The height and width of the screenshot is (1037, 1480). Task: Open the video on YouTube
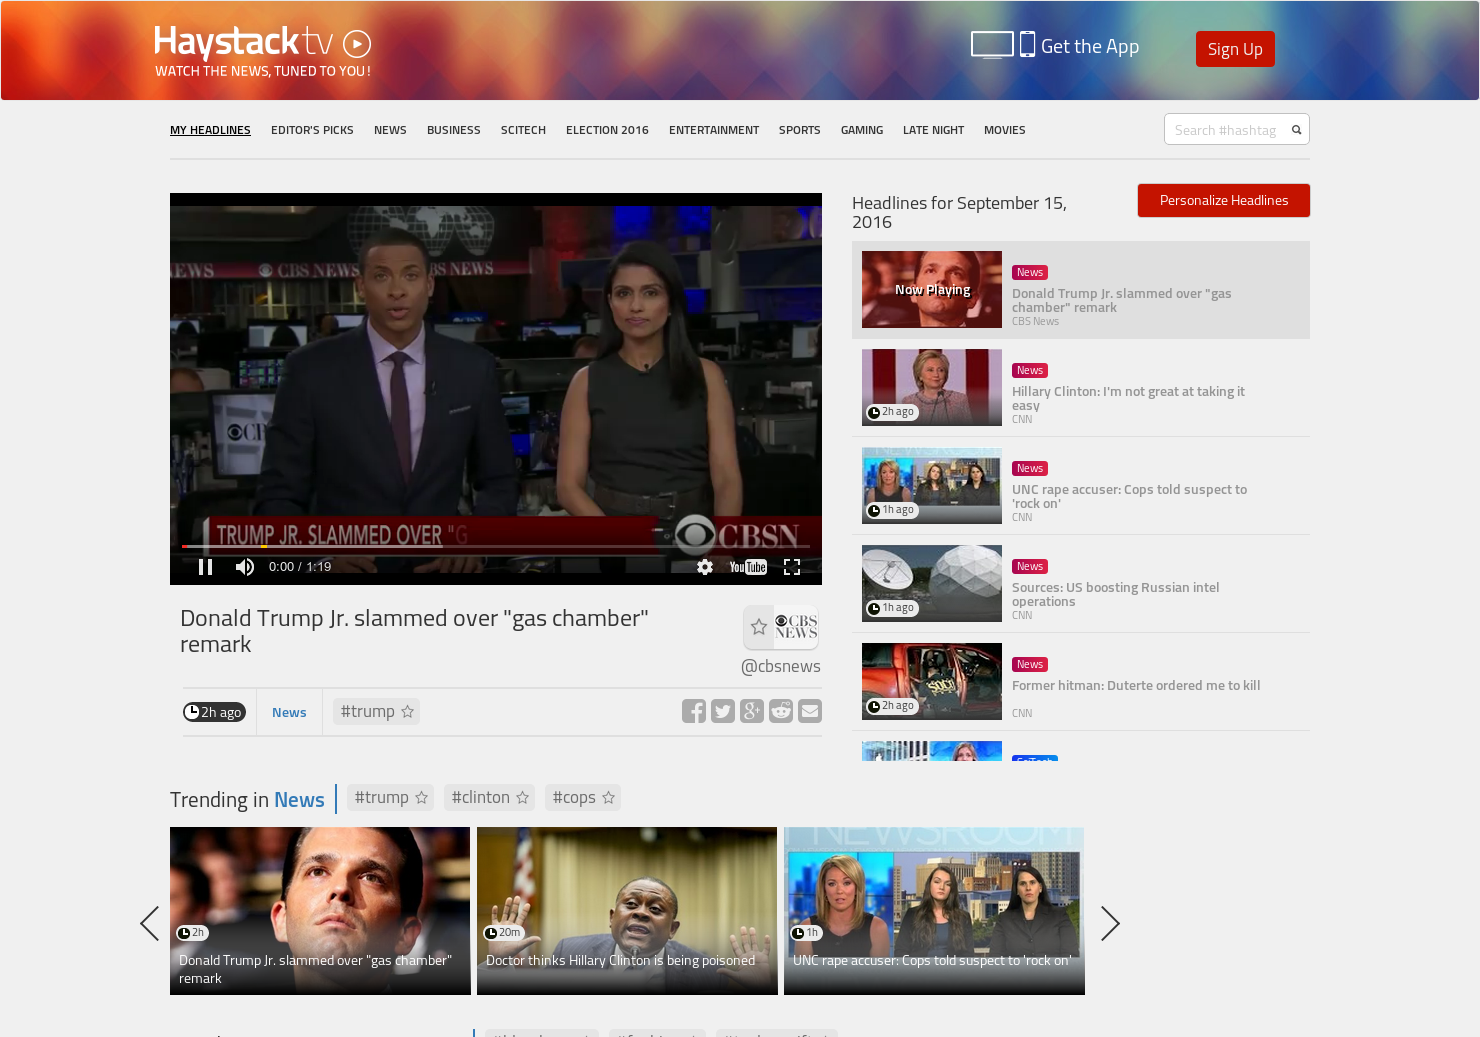(747, 566)
